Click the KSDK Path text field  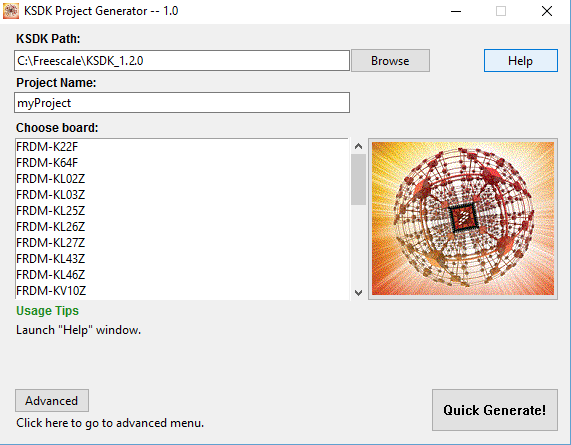click(182, 60)
